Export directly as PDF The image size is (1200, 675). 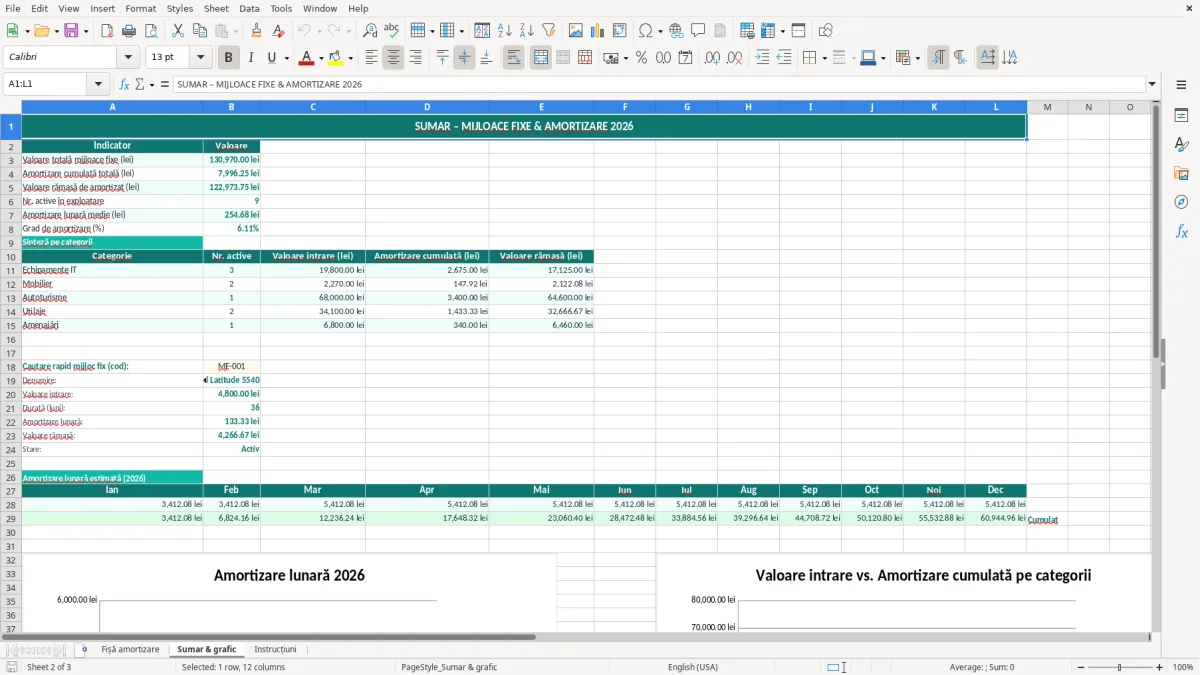coord(107,31)
